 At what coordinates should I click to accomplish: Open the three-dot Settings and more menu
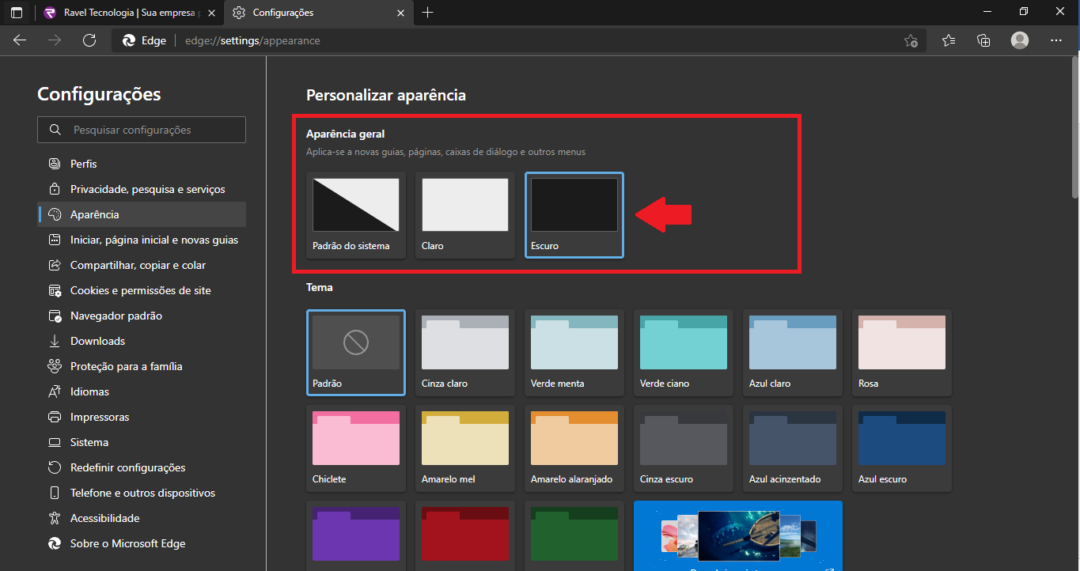point(1056,41)
